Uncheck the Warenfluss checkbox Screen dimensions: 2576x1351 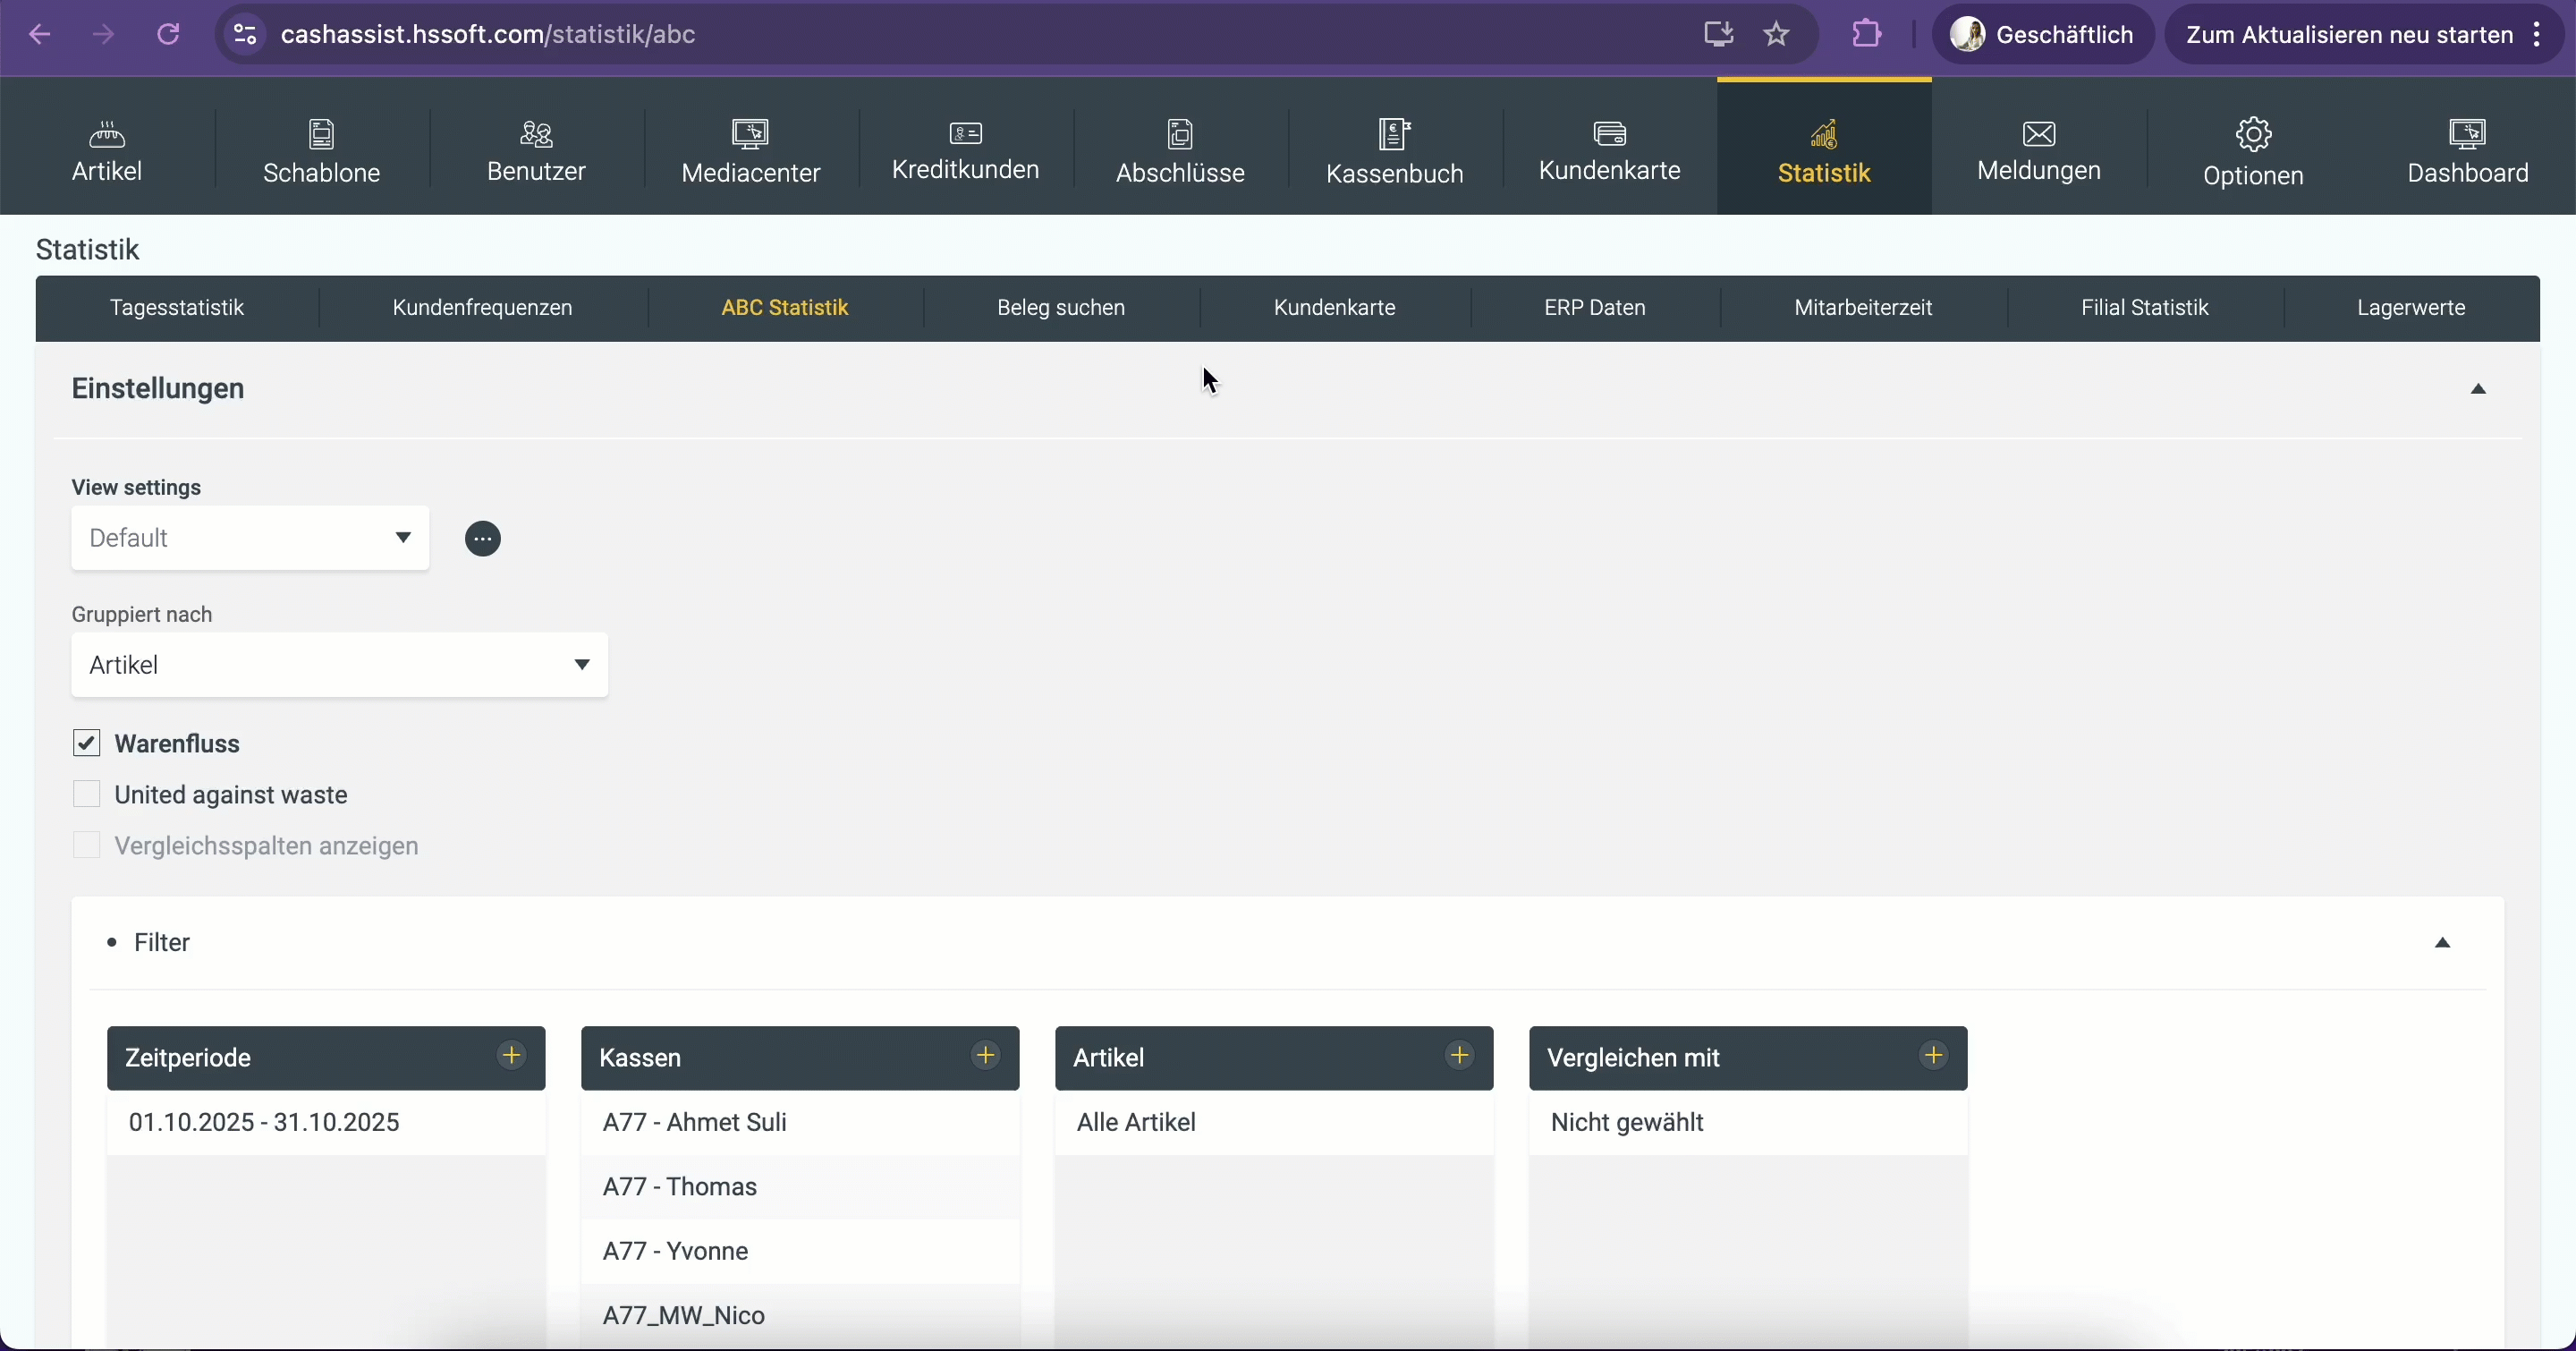coord(87,743)
